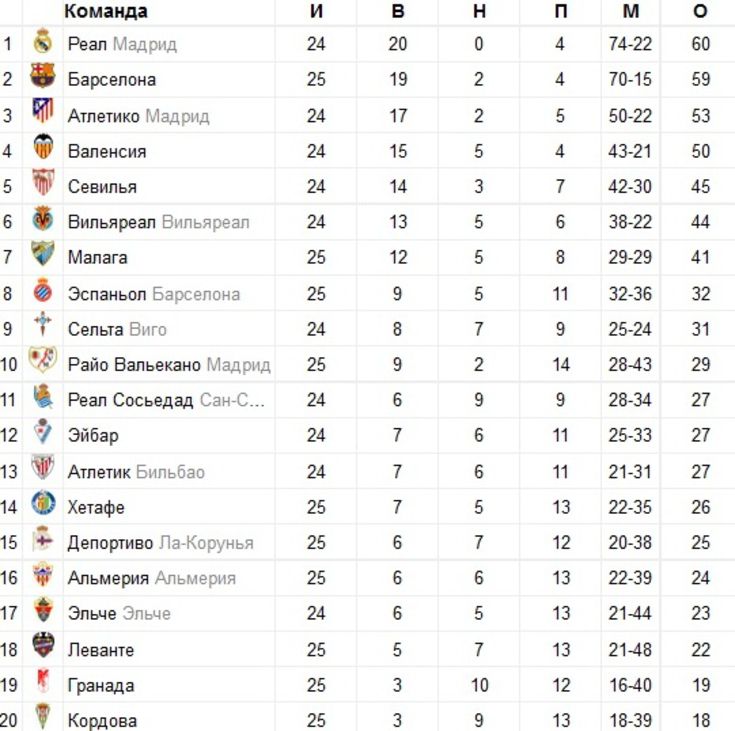
Task: Click the Malaga club crest
Action: [x=43, y=253]
